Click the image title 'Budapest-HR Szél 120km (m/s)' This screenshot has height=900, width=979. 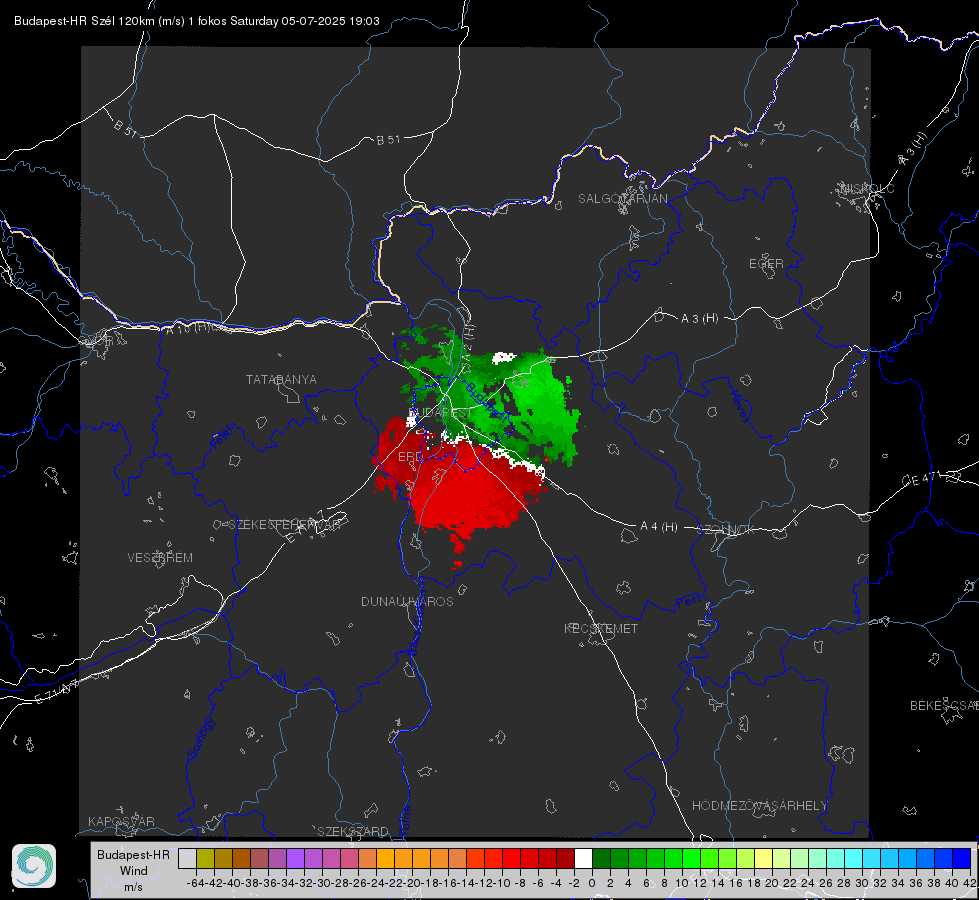point(99,21)
